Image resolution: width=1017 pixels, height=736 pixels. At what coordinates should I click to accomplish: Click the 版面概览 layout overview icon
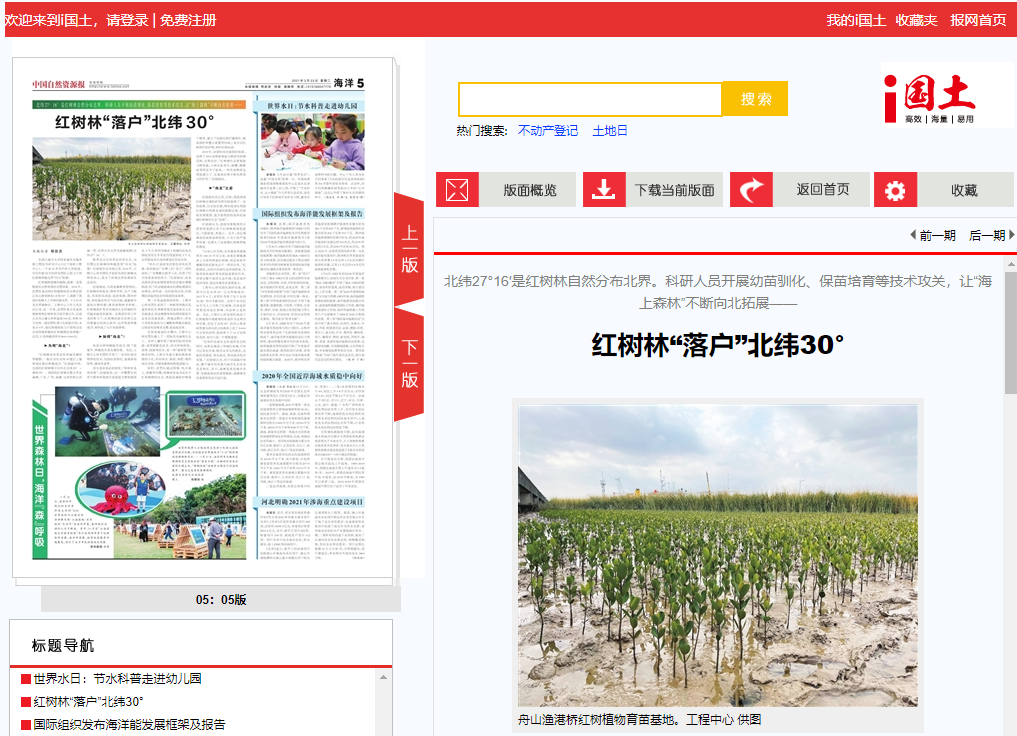457,190
